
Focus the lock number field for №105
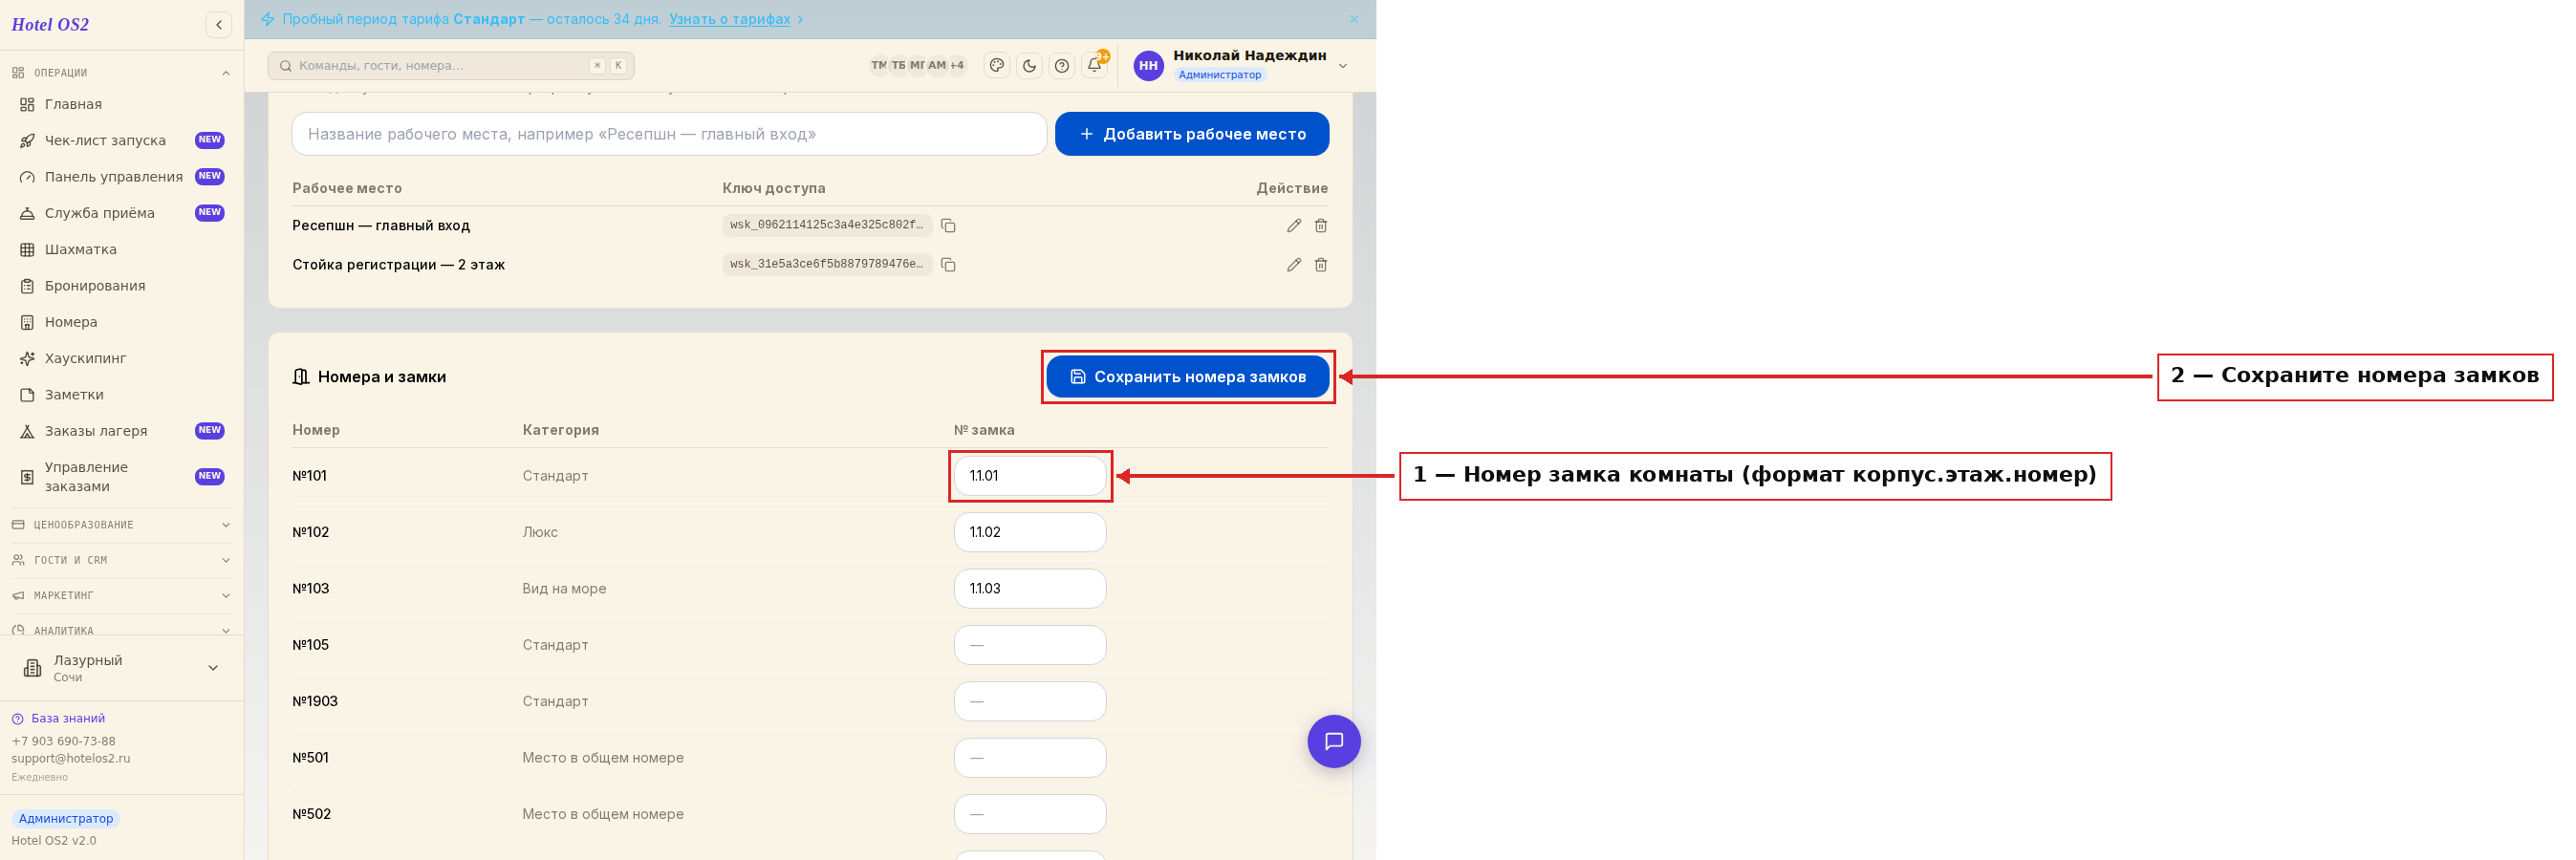pos(1029,645)
